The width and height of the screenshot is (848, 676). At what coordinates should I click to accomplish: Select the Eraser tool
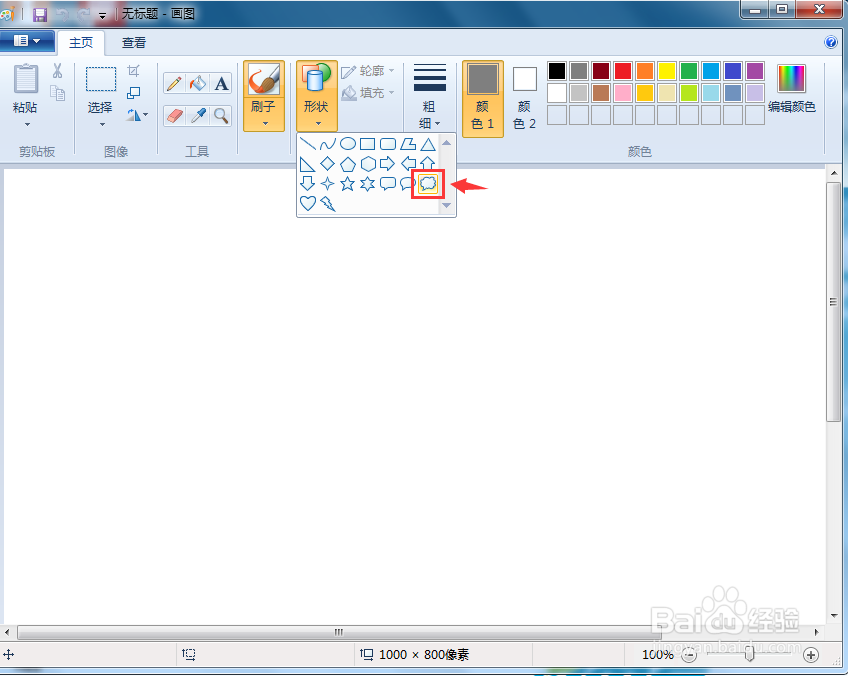click(174, 116)
